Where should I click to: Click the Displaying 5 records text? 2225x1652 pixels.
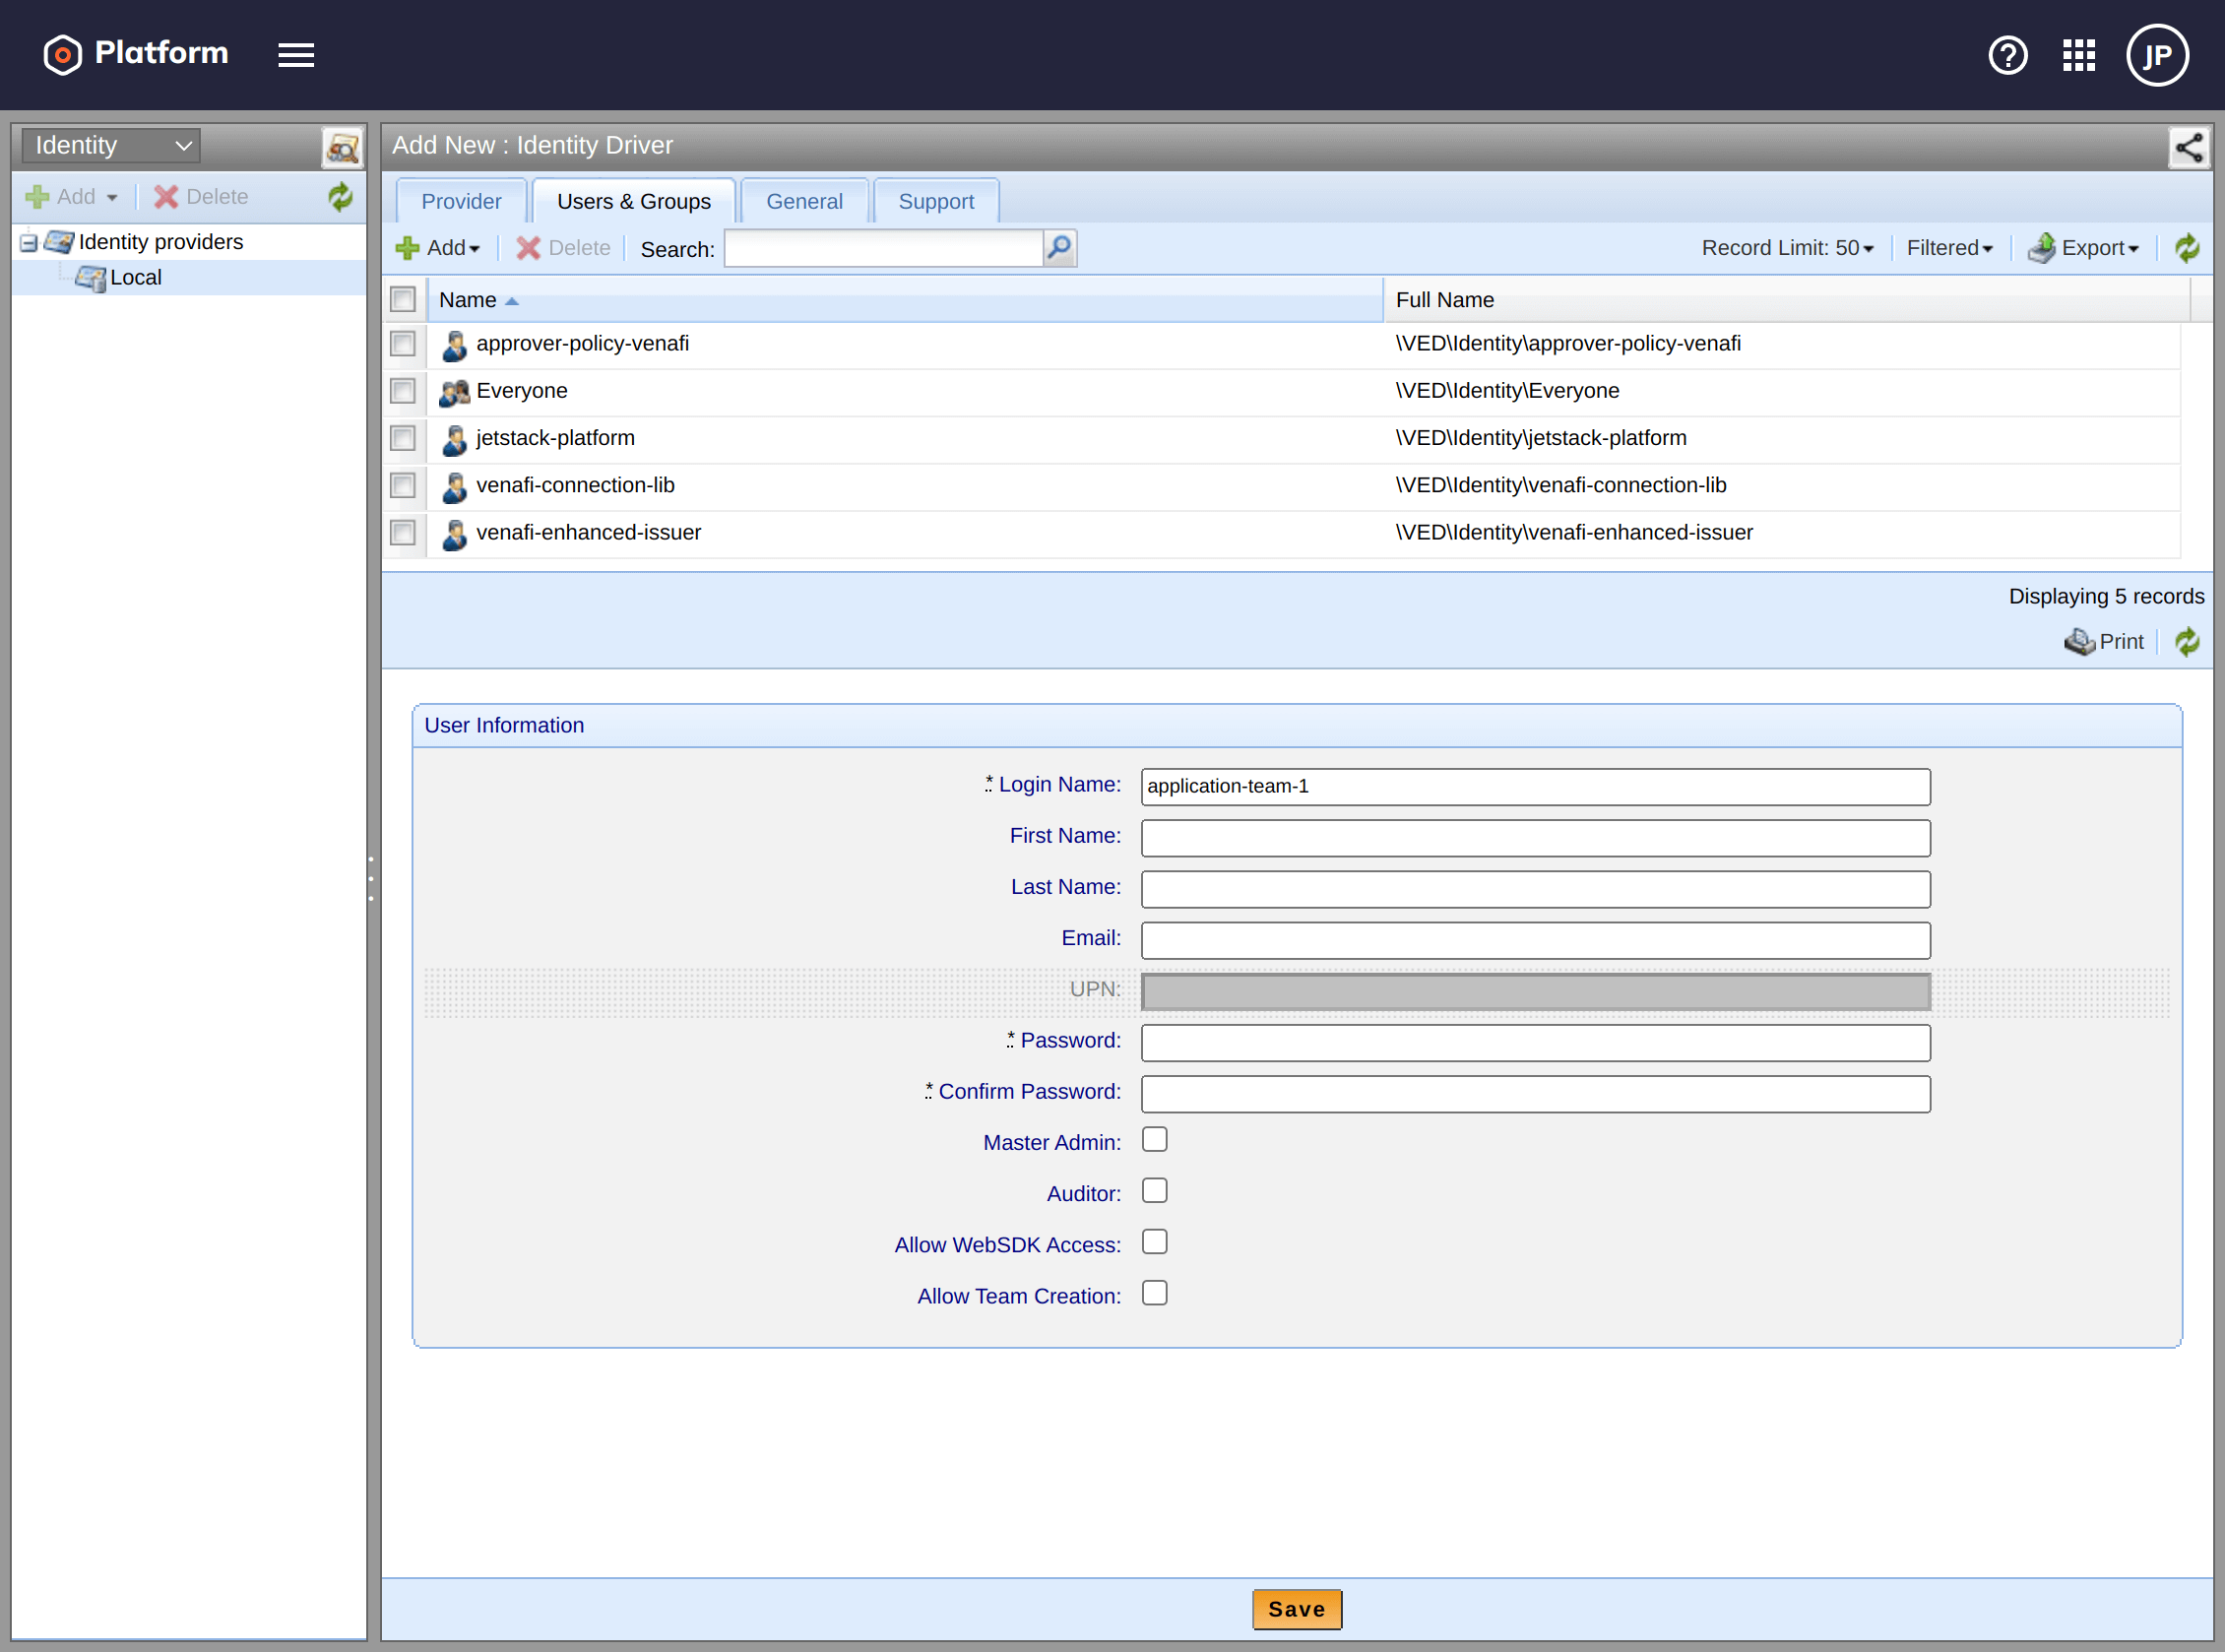2106,596
